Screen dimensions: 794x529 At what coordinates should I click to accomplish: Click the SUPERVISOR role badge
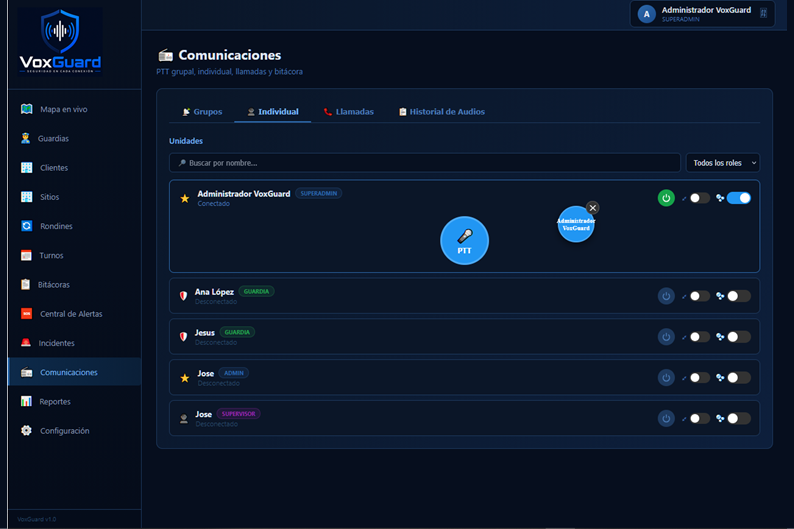point(239,414)
